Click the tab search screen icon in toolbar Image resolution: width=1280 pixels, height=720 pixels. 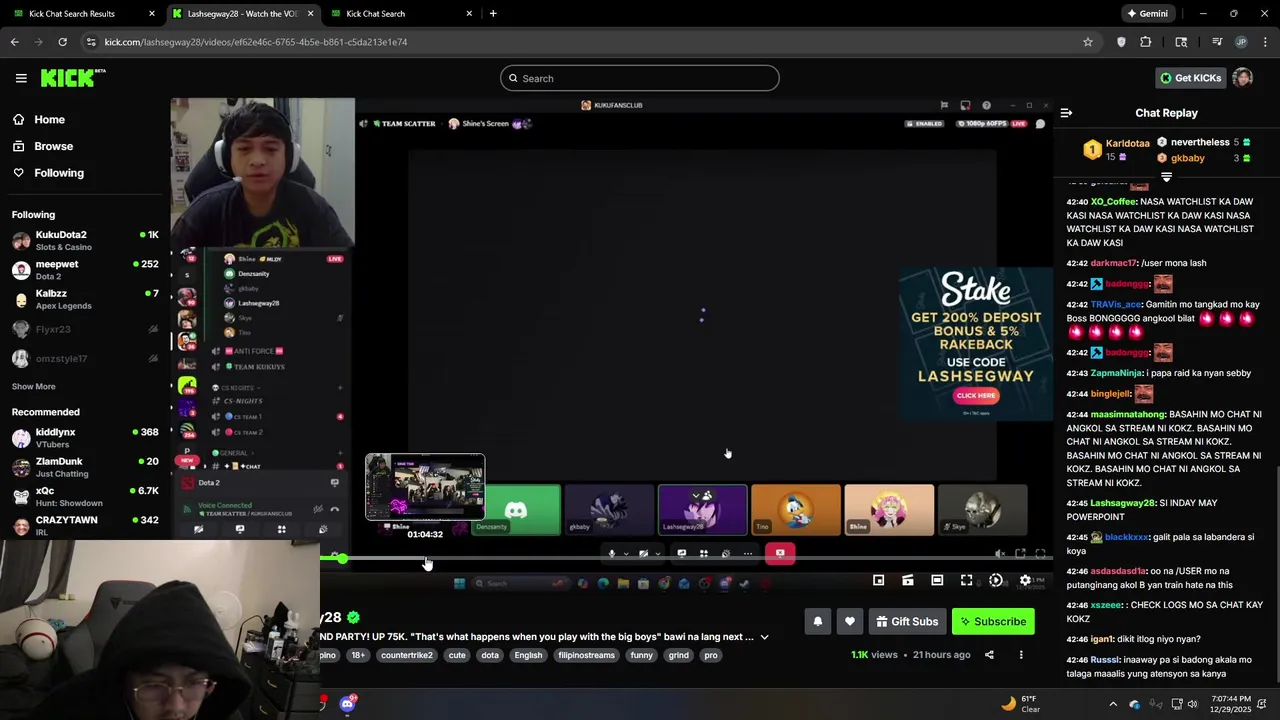tap(1181, 42)
